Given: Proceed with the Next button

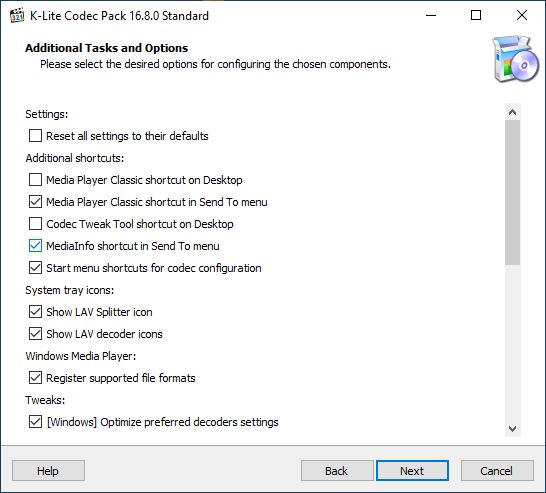Looking at the screenshot, I should (x=412, y=471).
